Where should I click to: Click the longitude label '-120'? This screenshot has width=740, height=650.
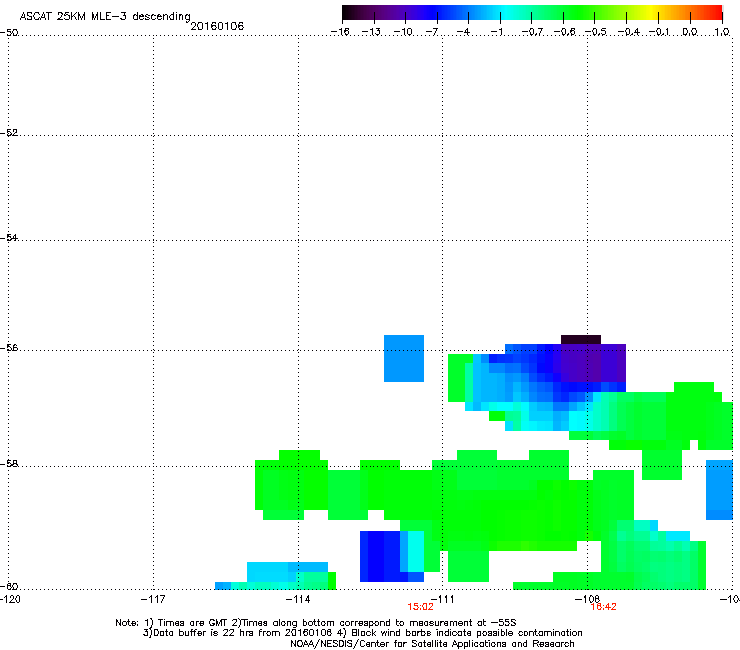pos(9,599)
